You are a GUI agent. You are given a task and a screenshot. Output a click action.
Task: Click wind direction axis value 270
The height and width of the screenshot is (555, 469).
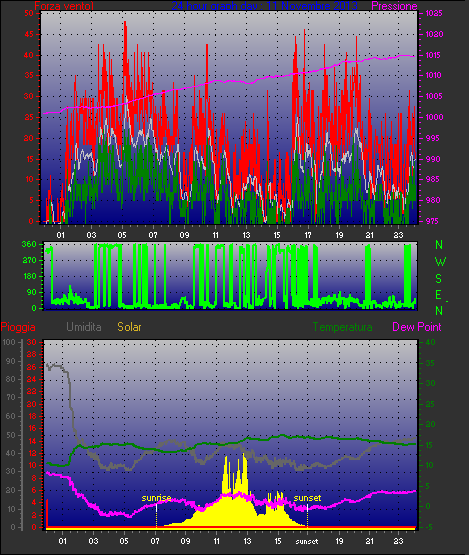(30, 261)
